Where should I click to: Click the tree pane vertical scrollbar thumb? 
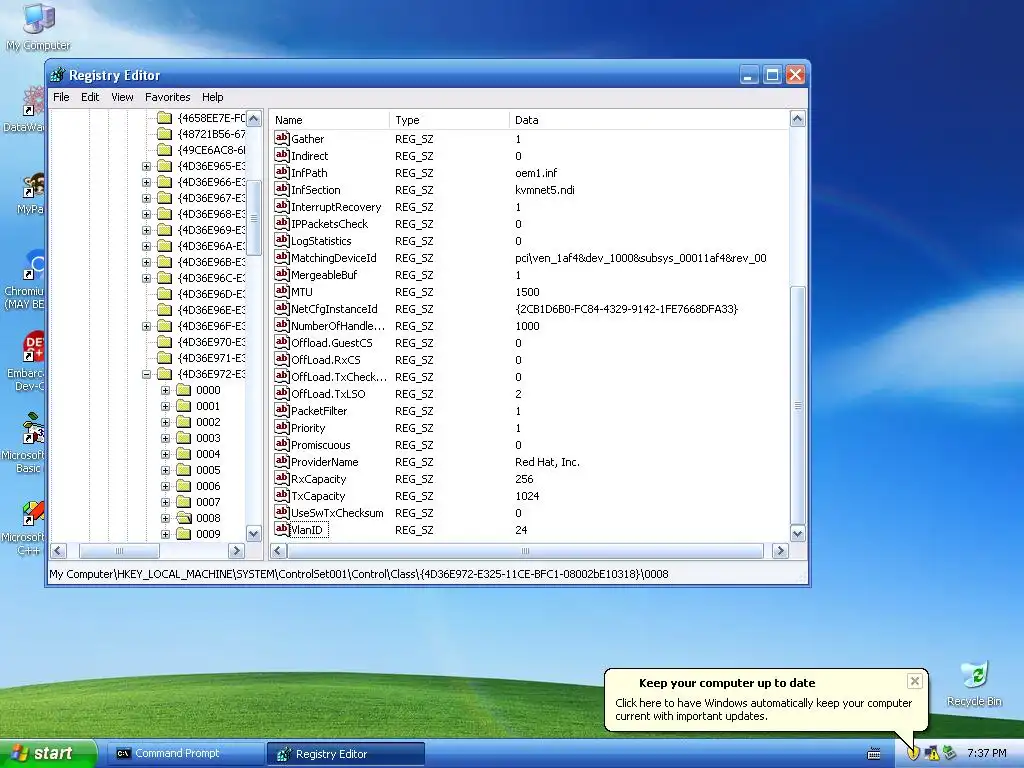pyautogui.click(x=254, y=219)
